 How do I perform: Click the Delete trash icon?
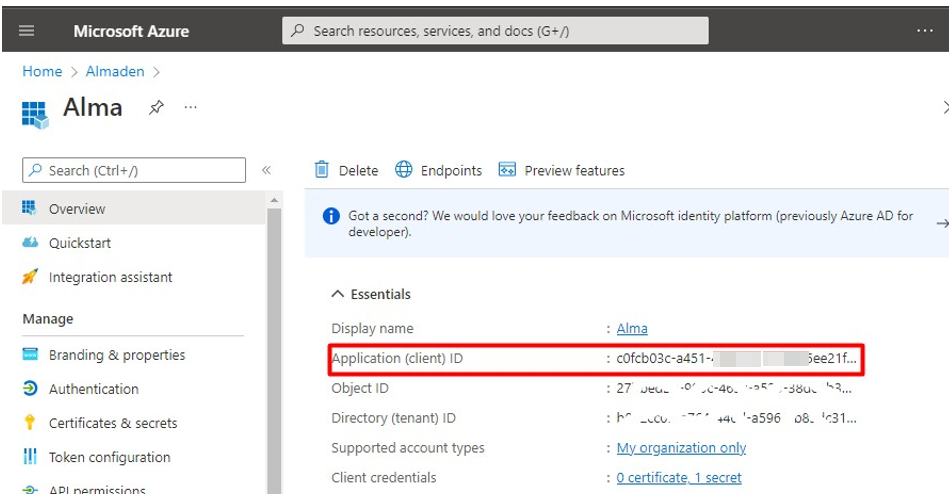click(x=322, y=170)
